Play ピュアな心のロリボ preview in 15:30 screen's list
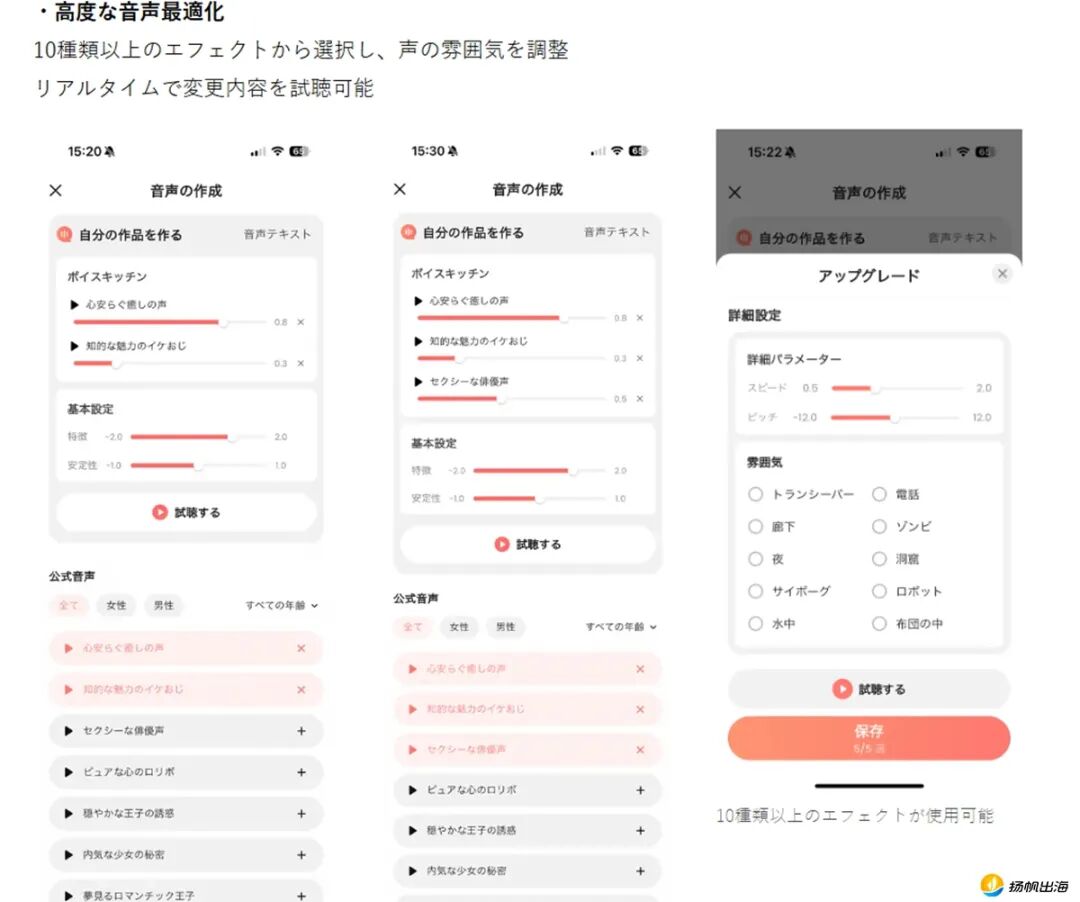This screenshot has height=902, width=1080. click(413, 790)
